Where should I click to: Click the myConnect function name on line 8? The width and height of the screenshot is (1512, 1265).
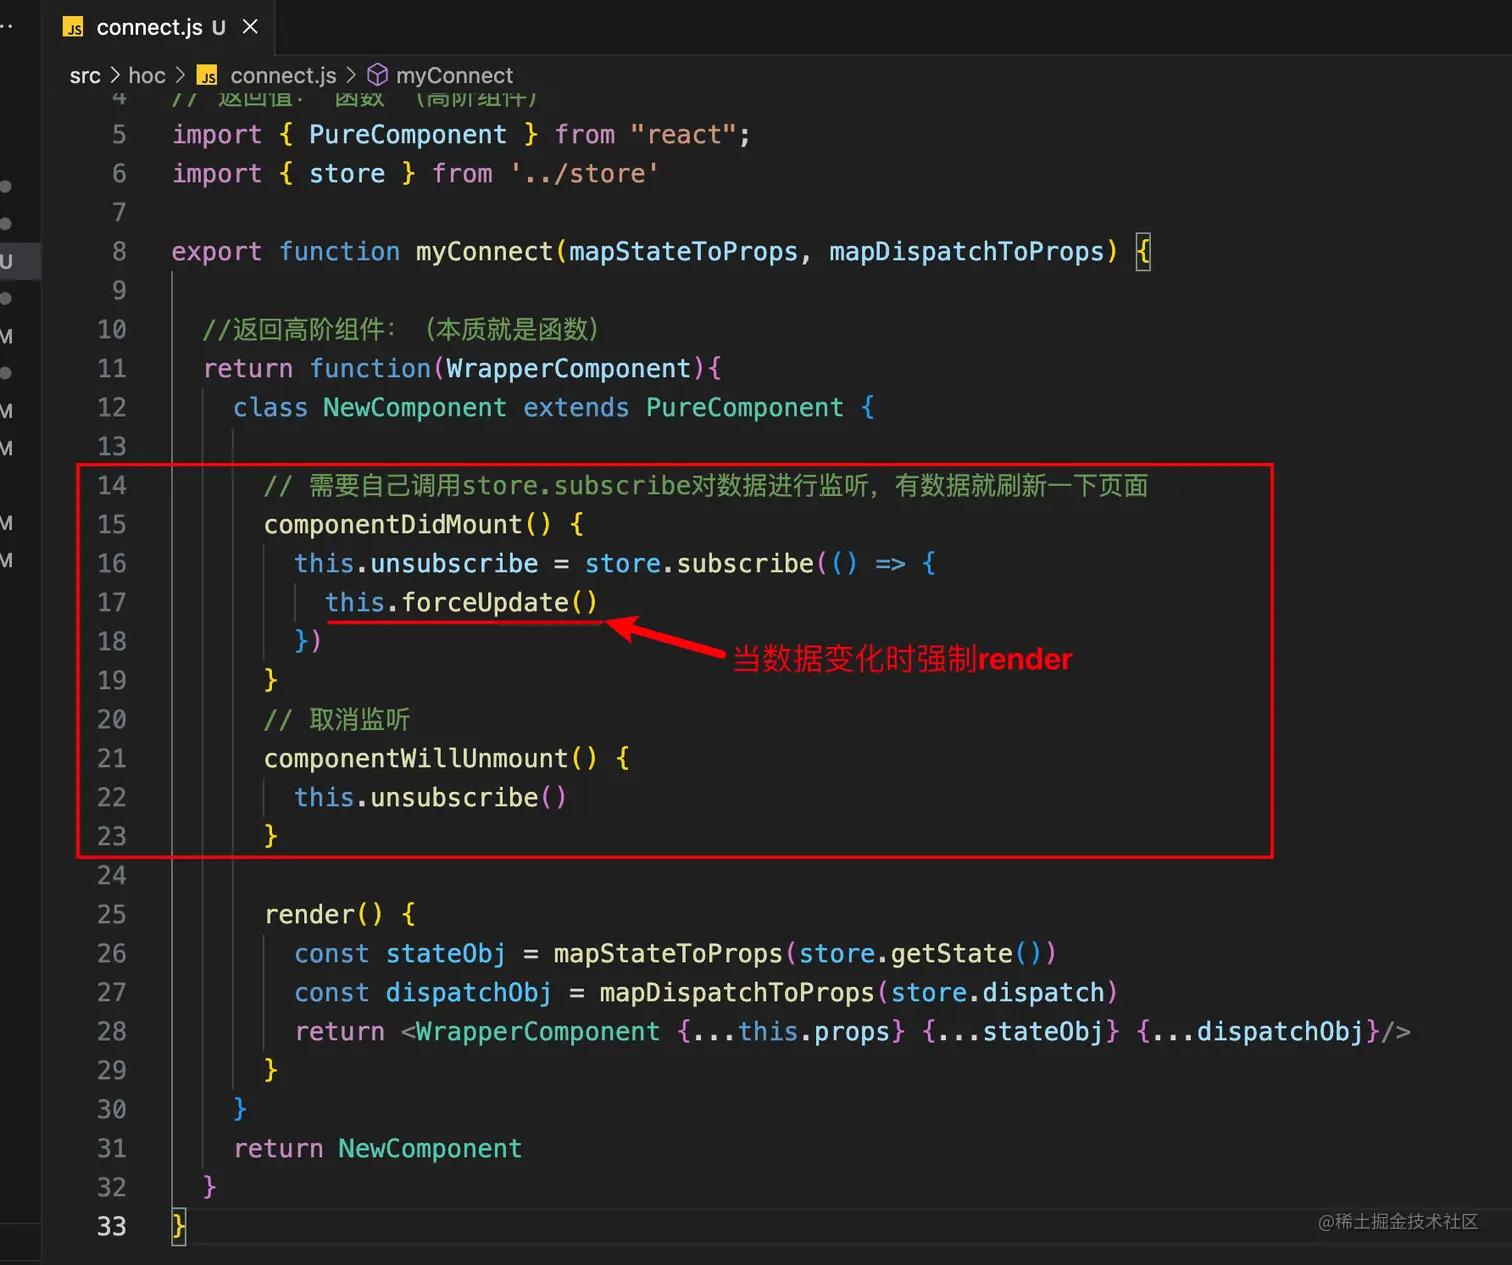click(x=484, y=251)
